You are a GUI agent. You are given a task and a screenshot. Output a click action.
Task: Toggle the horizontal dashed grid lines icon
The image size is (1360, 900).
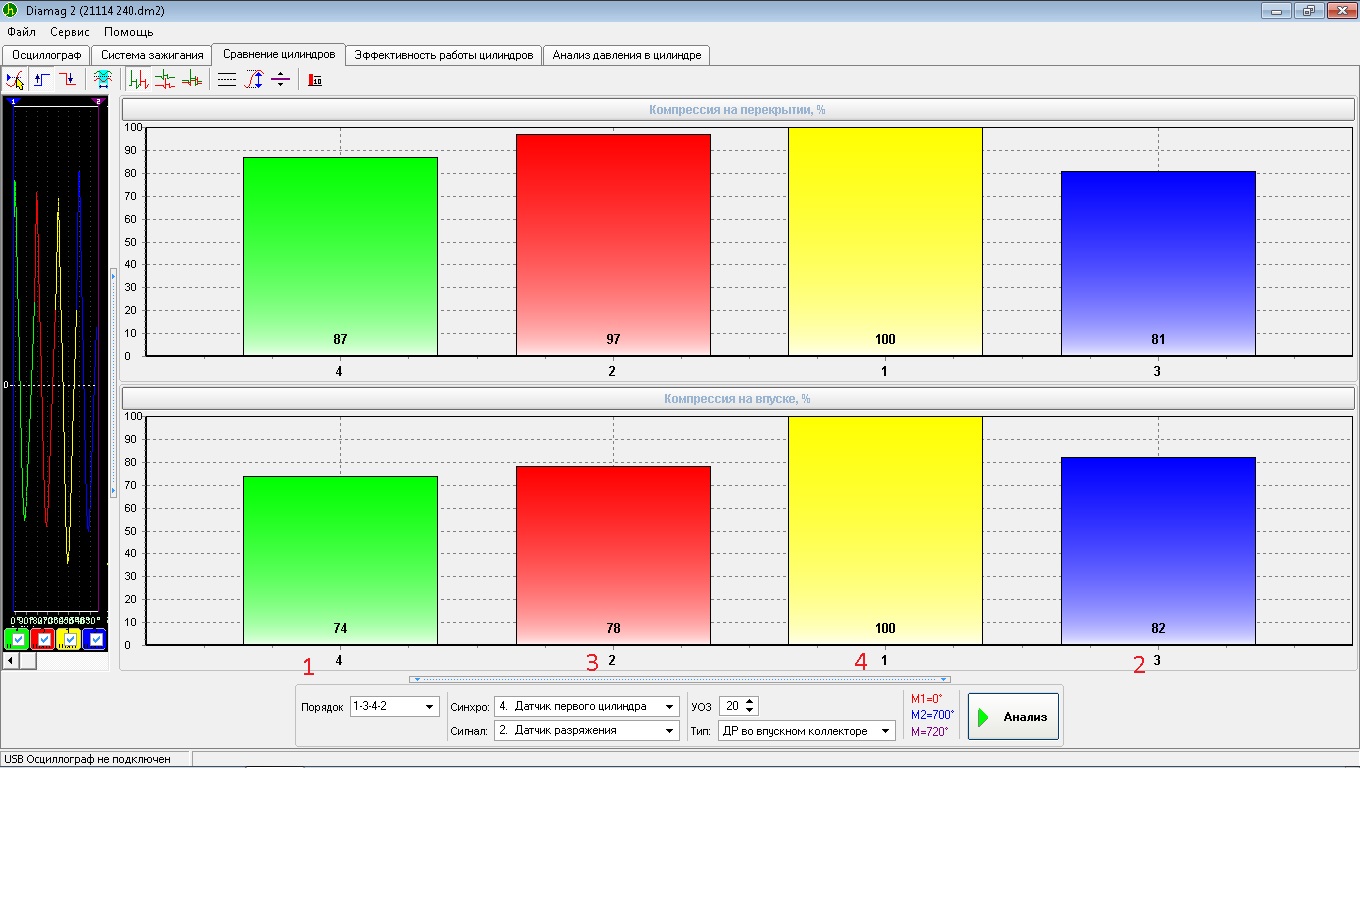pos(227,80)
